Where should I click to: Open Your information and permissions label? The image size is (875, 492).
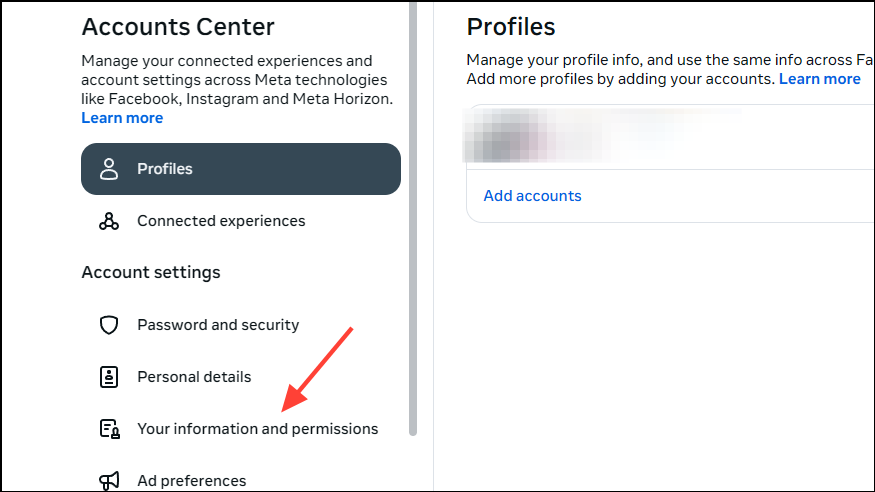(x=257, y=429)
